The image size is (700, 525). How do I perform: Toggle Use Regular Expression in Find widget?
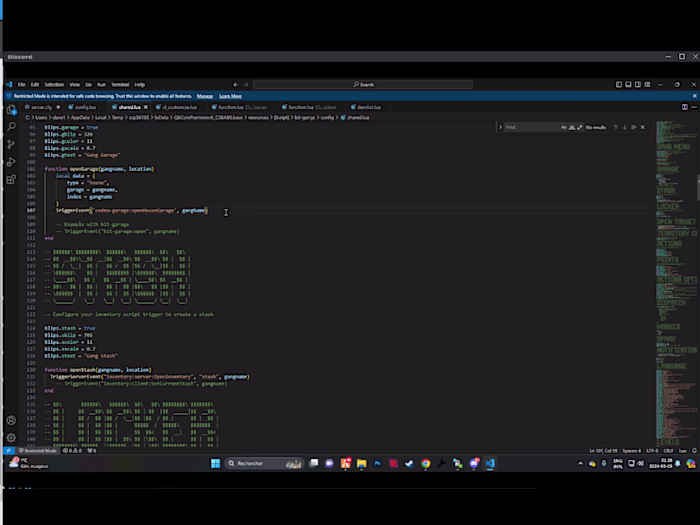(579, 127)
